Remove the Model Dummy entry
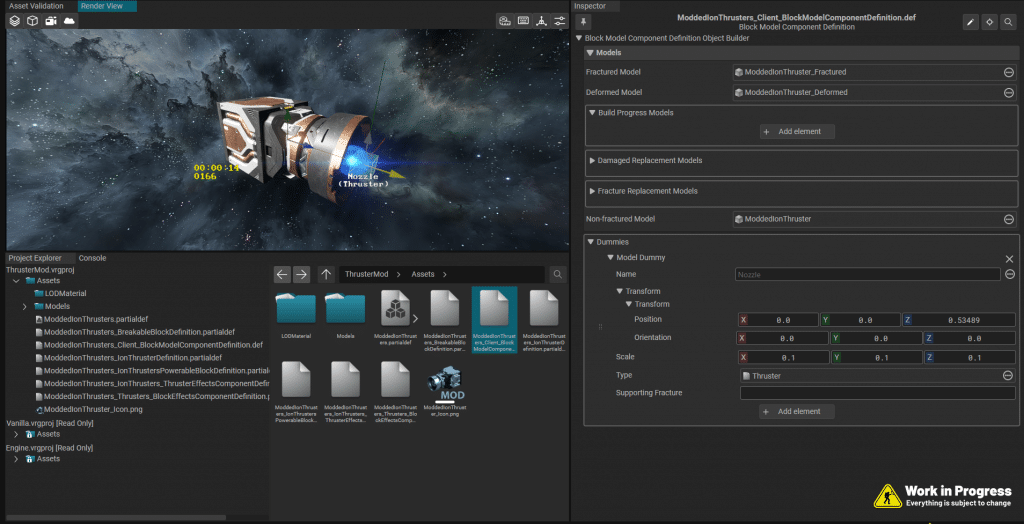 point(1009,258)
